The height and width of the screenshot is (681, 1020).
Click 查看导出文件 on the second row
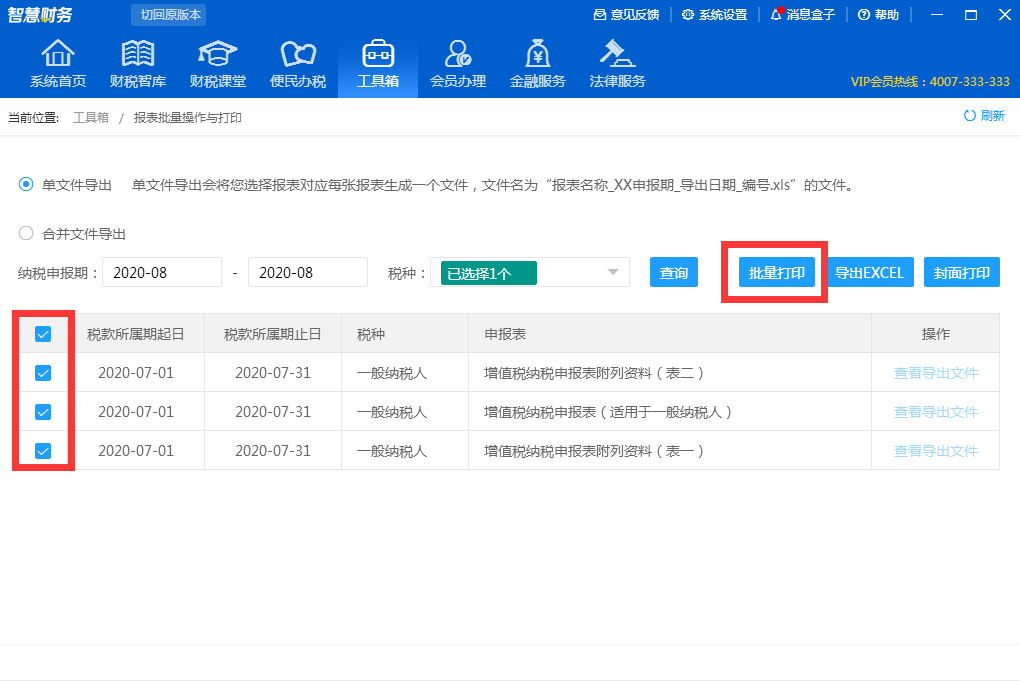[934, 411]
